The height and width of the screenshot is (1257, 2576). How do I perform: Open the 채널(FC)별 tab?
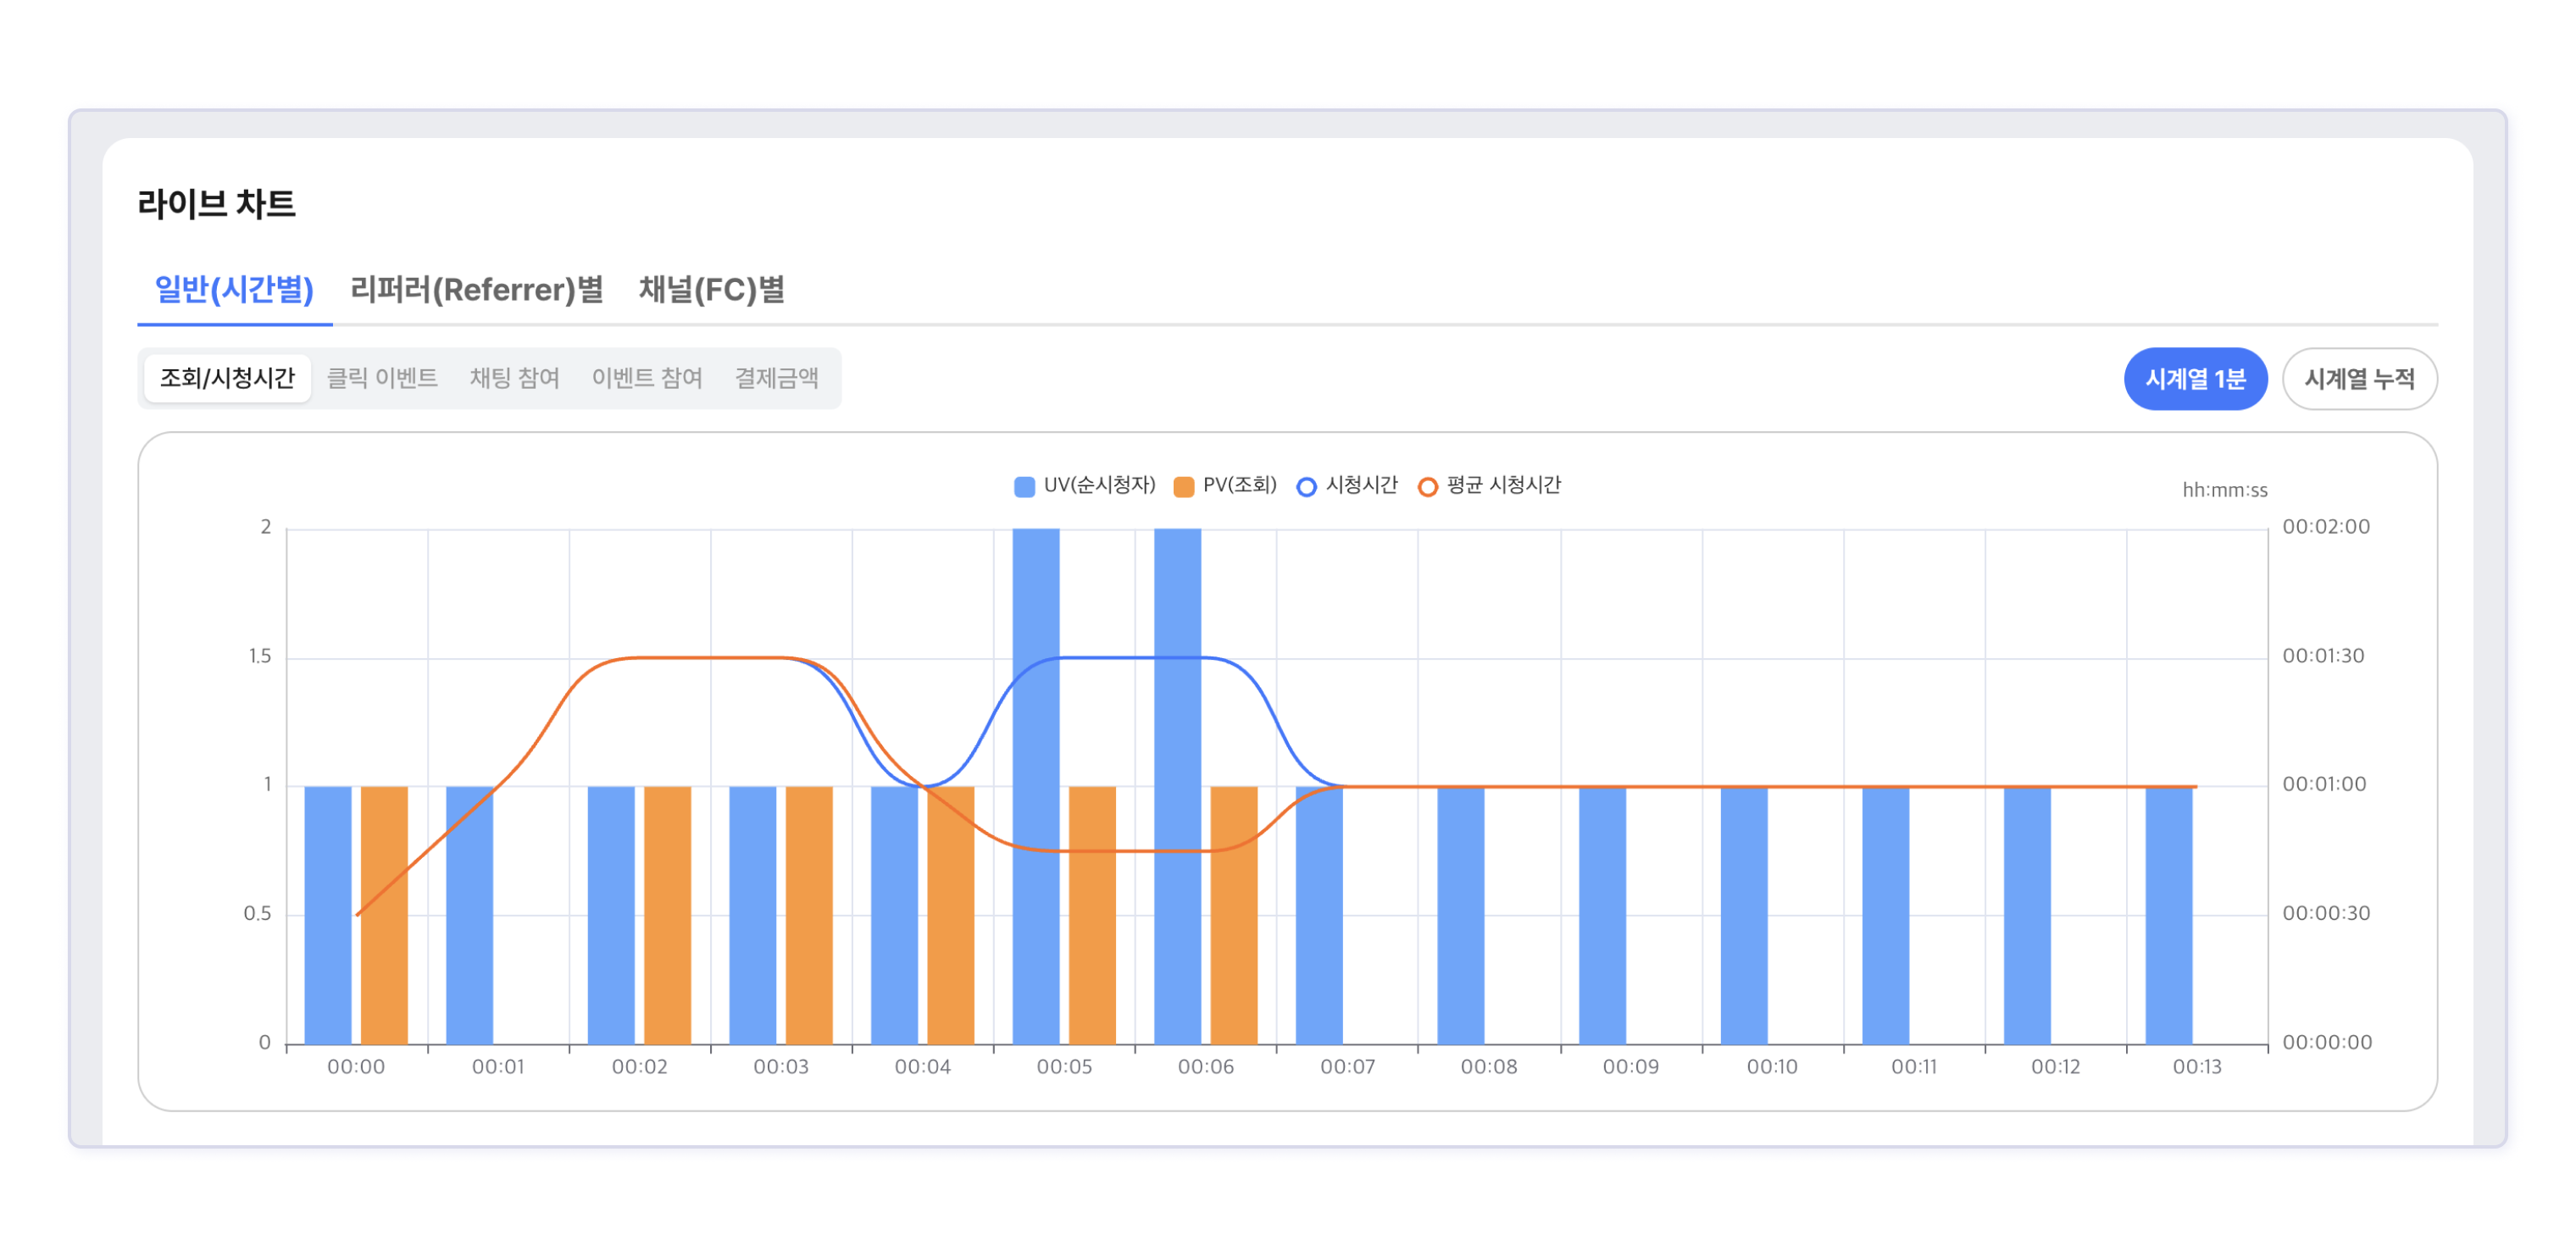(x=711, y=290)
